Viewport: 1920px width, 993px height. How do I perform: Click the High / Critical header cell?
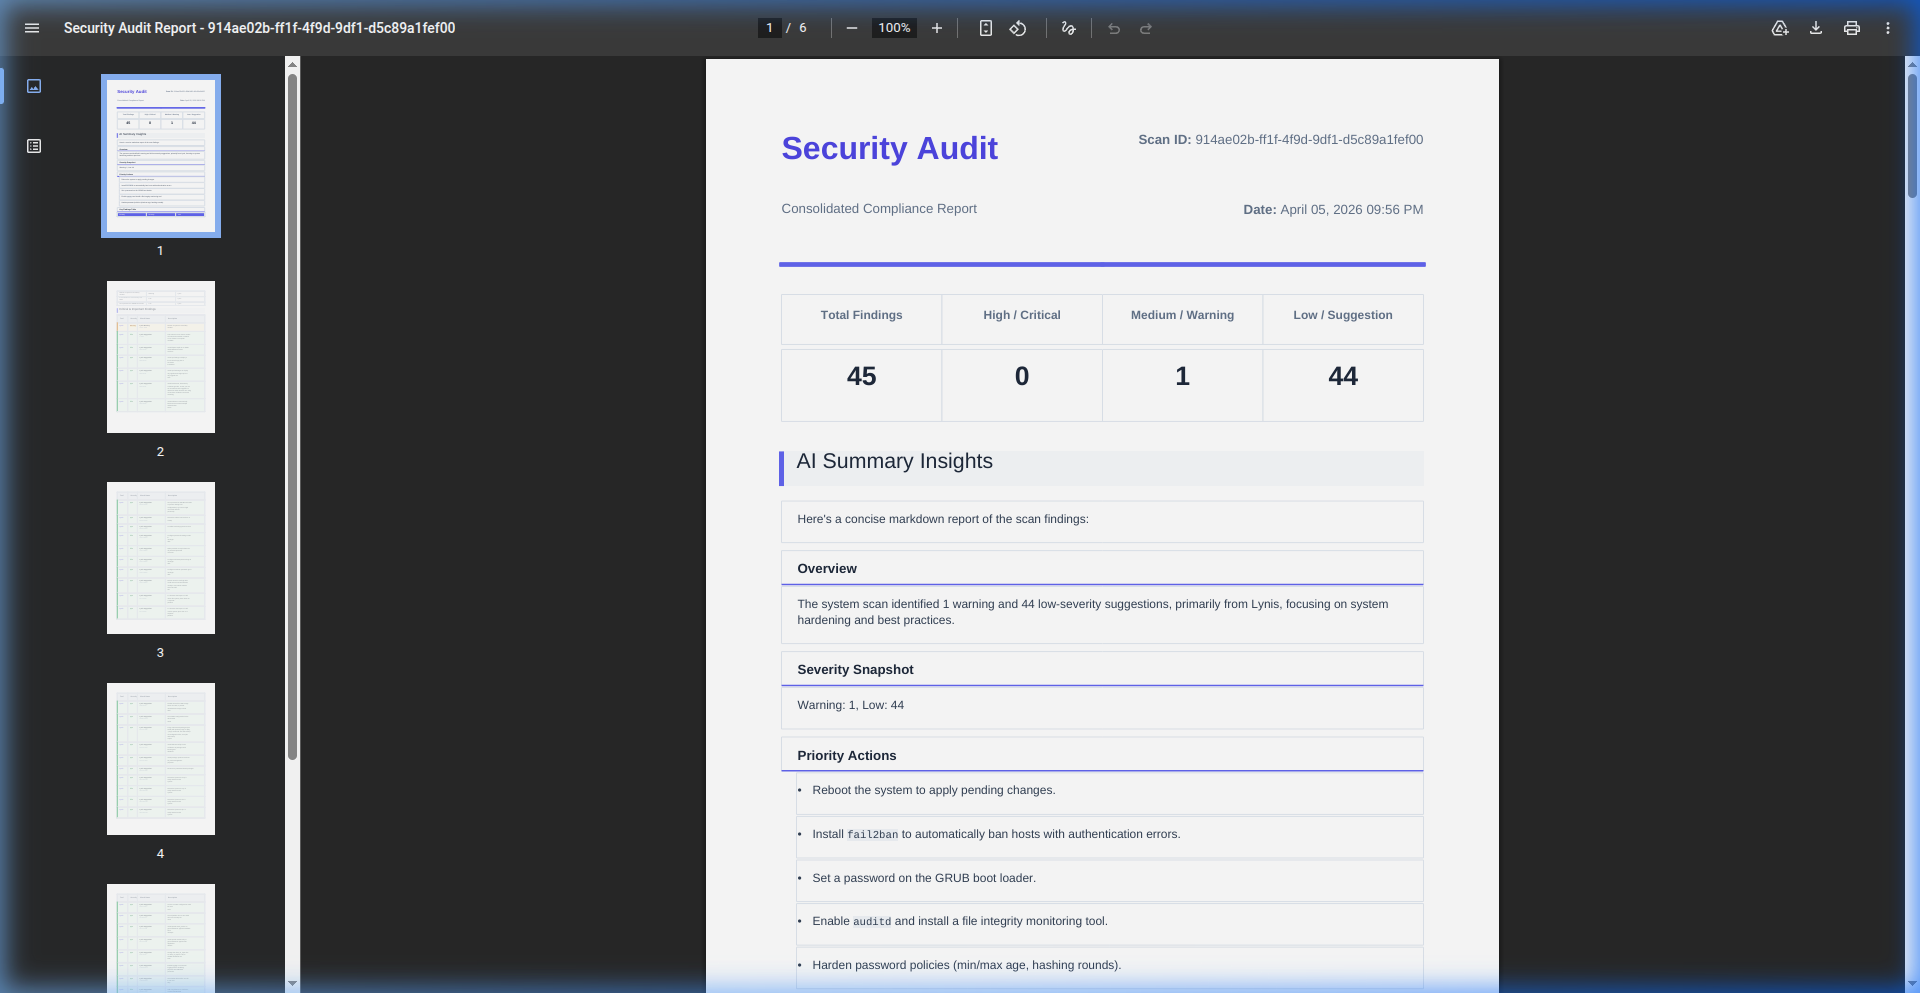tap(1022, 319)
